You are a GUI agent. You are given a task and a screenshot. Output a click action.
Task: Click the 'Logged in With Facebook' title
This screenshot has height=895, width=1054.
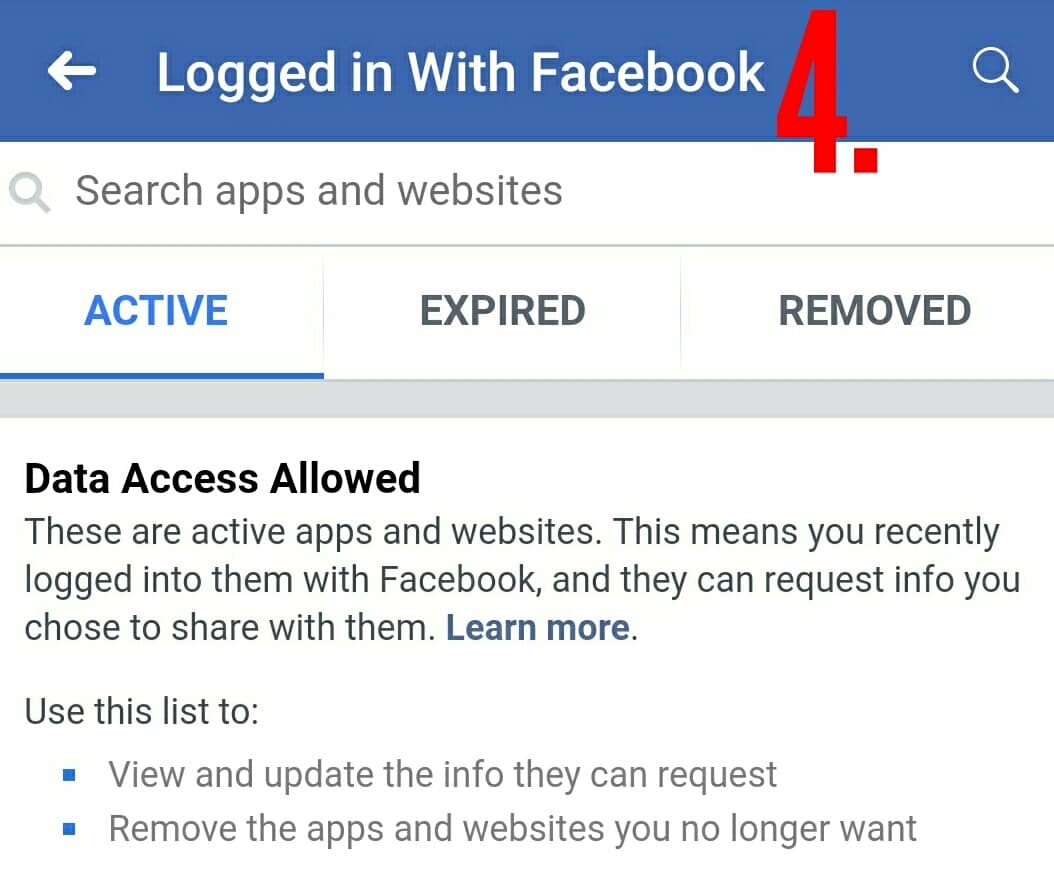click(x=460, y=72)
